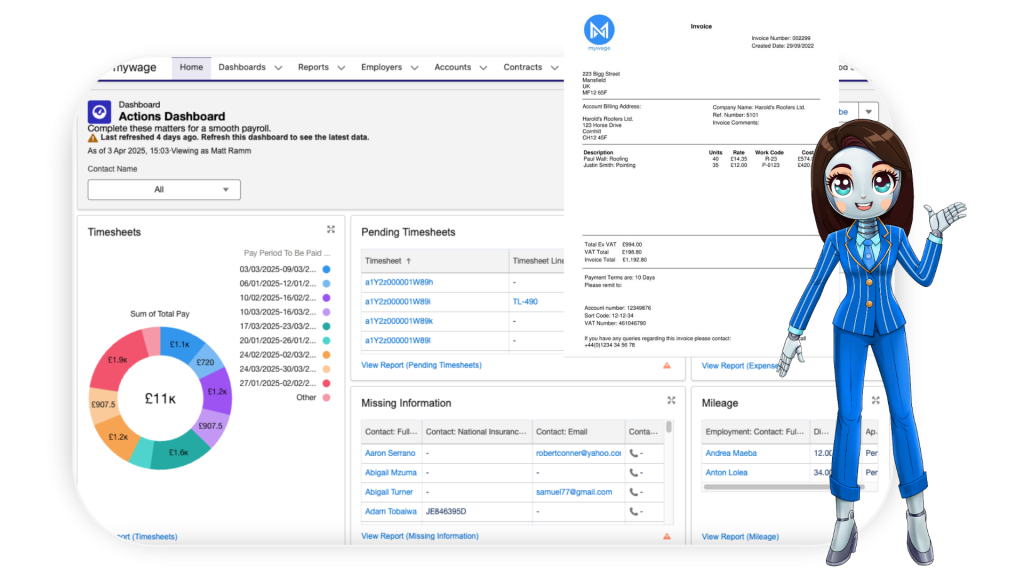
Task: Click the mywage logo on the invoice
Action: pyautogui.click(x=598, y=32)
